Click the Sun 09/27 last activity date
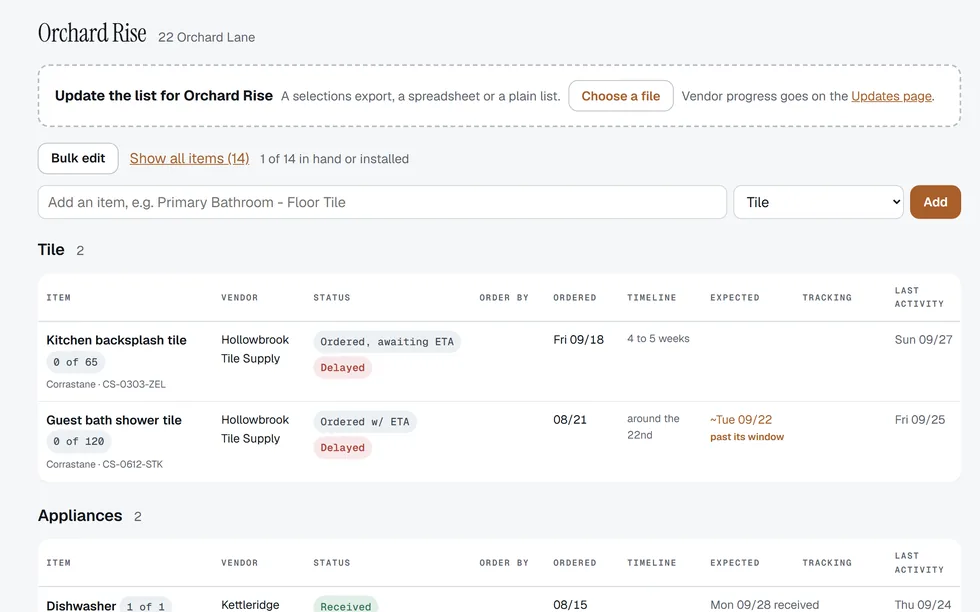The image size is (980, 612). [923, 339]
